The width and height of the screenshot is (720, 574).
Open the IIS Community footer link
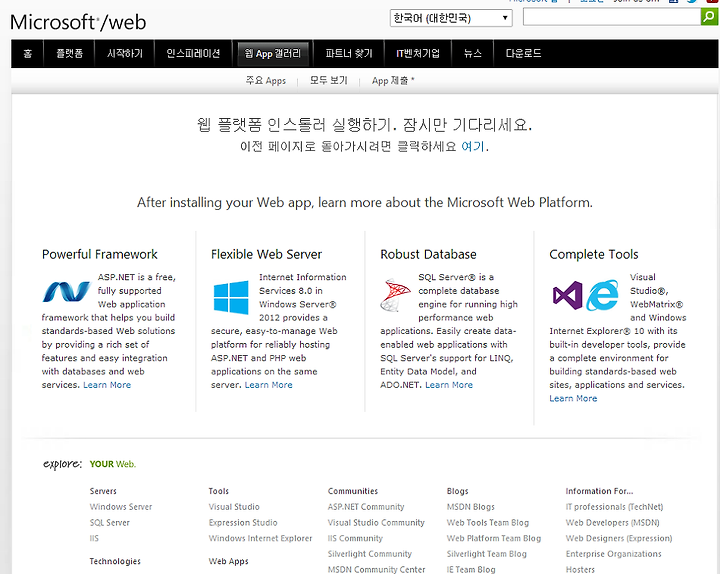[x=355, y=538]
